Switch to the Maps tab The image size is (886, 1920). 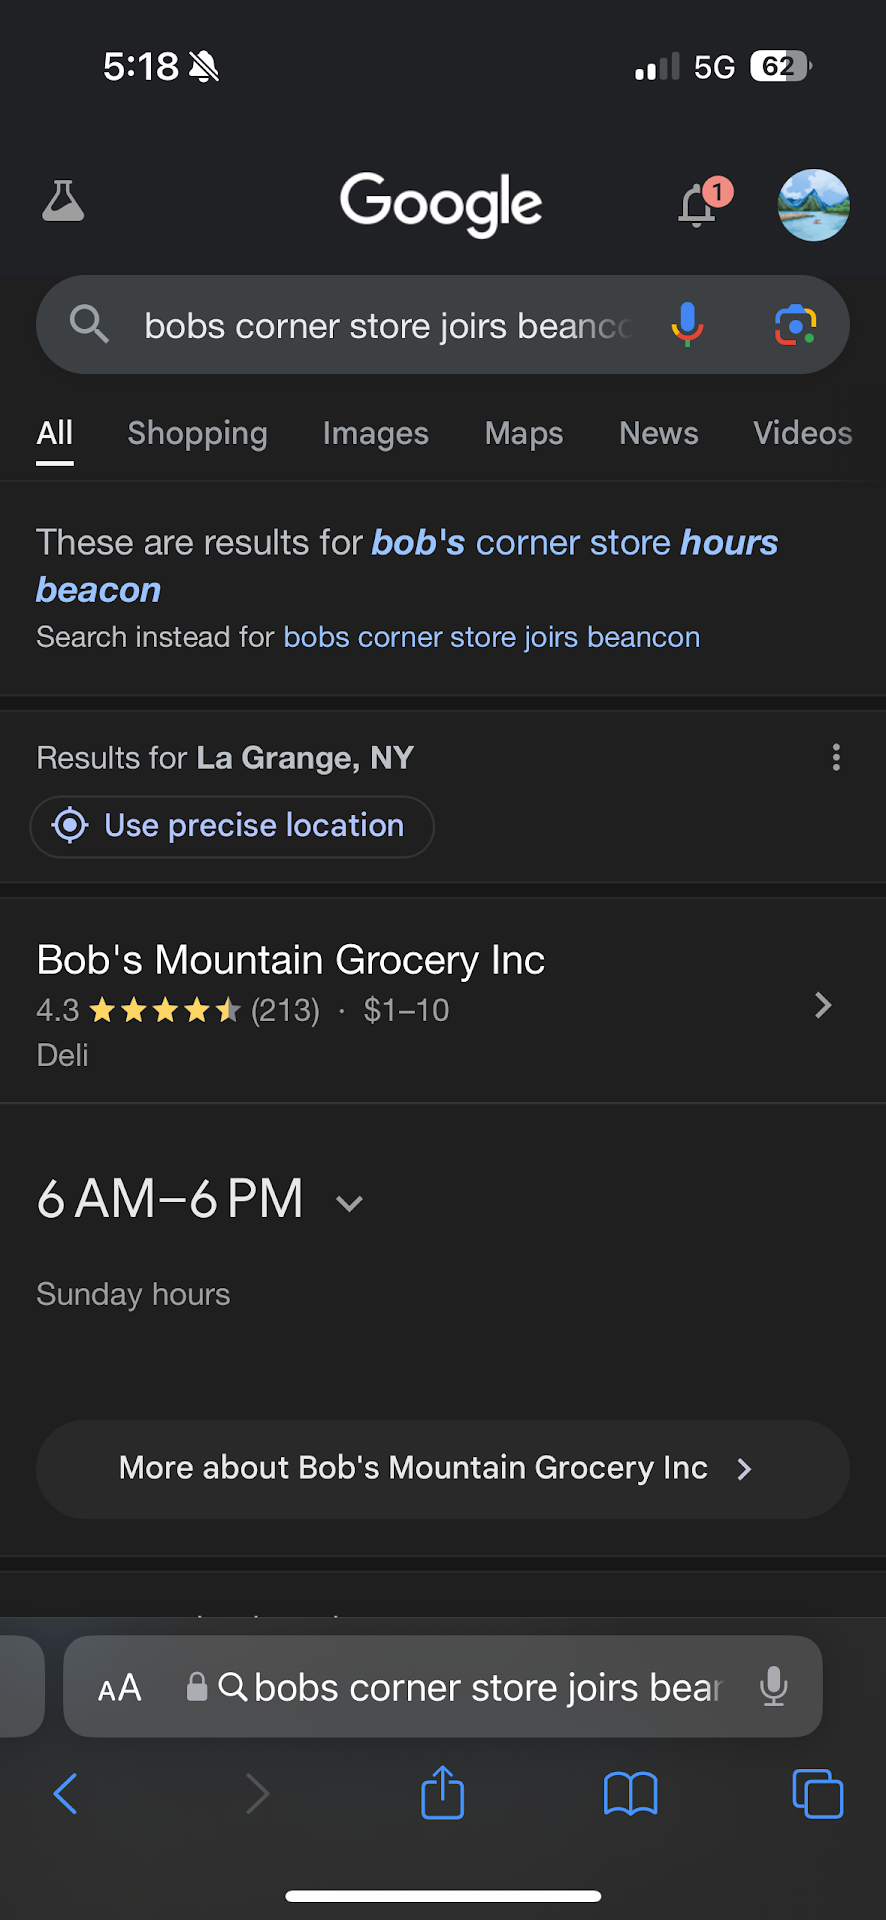click(523, 433)
